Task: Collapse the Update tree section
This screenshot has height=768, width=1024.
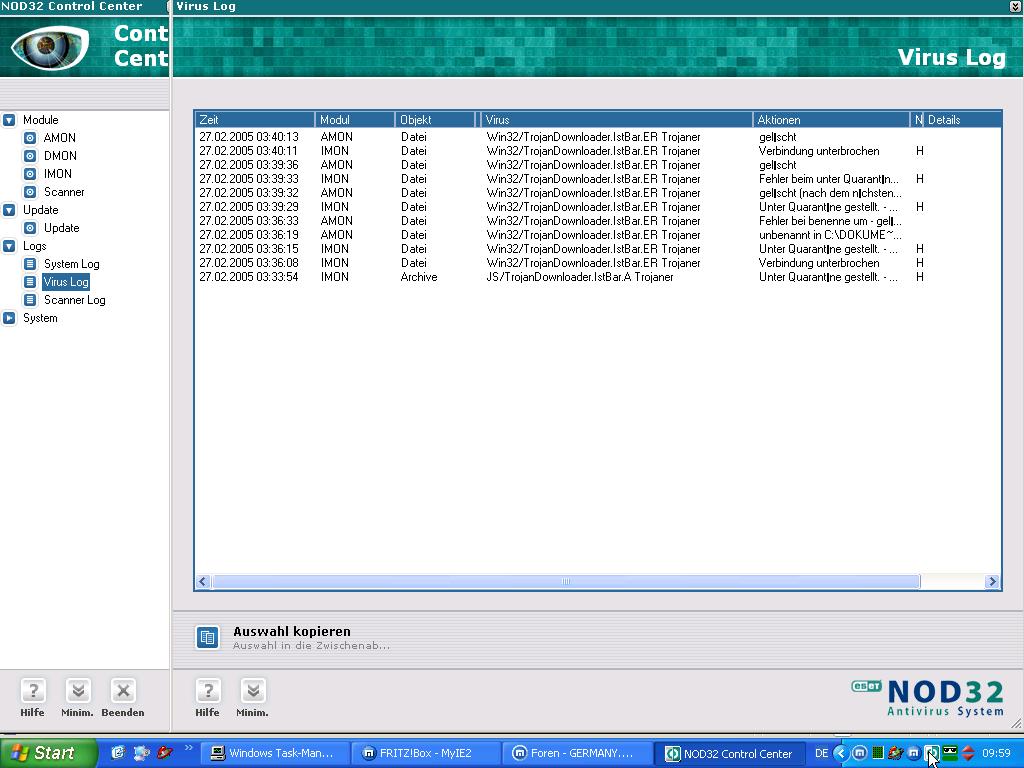Action: tap(9, 210)
